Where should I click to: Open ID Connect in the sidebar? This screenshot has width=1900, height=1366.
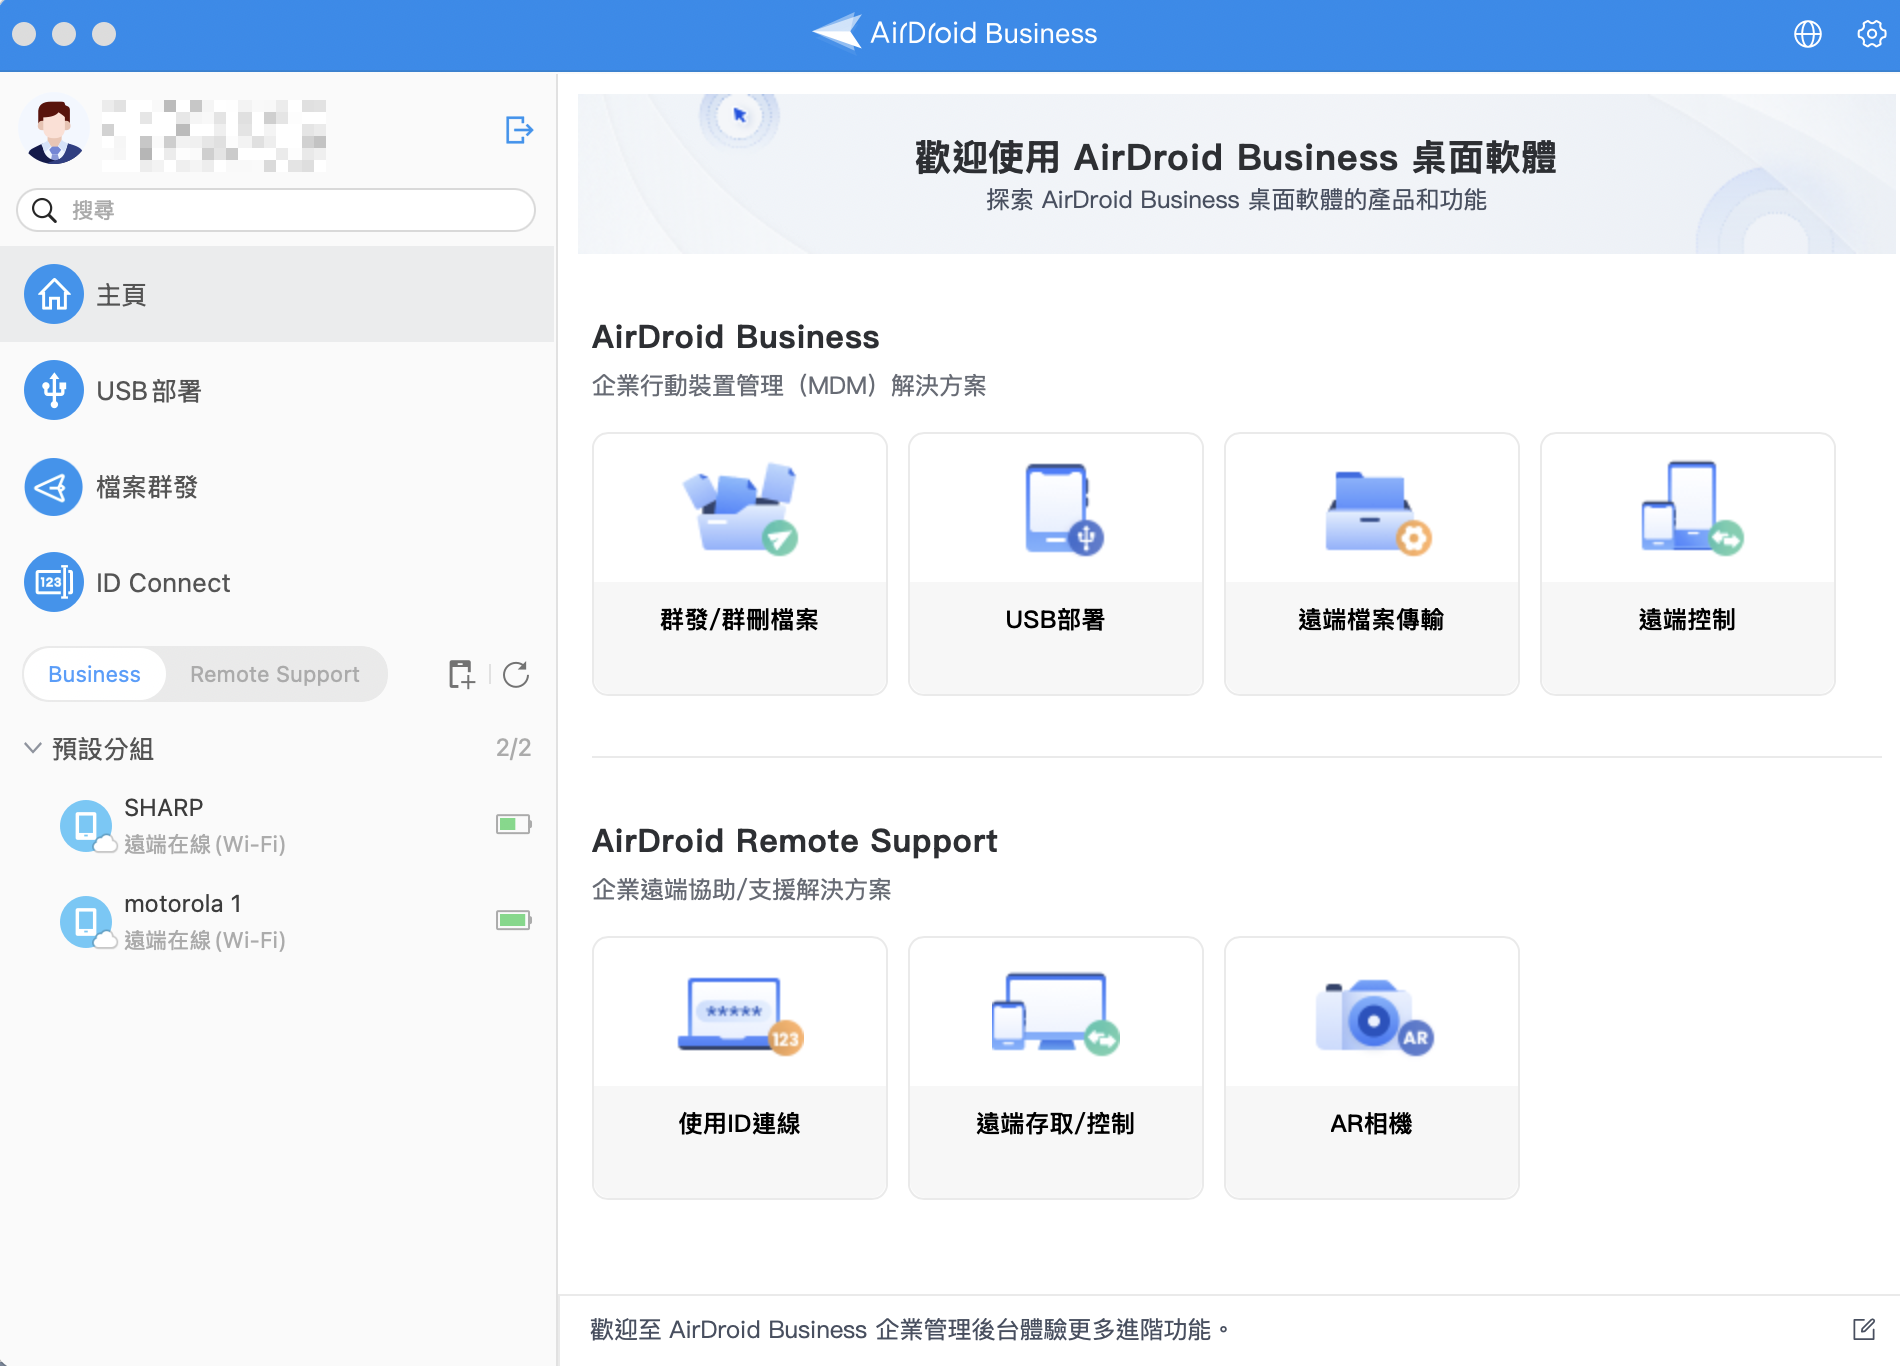click(277, 583)
